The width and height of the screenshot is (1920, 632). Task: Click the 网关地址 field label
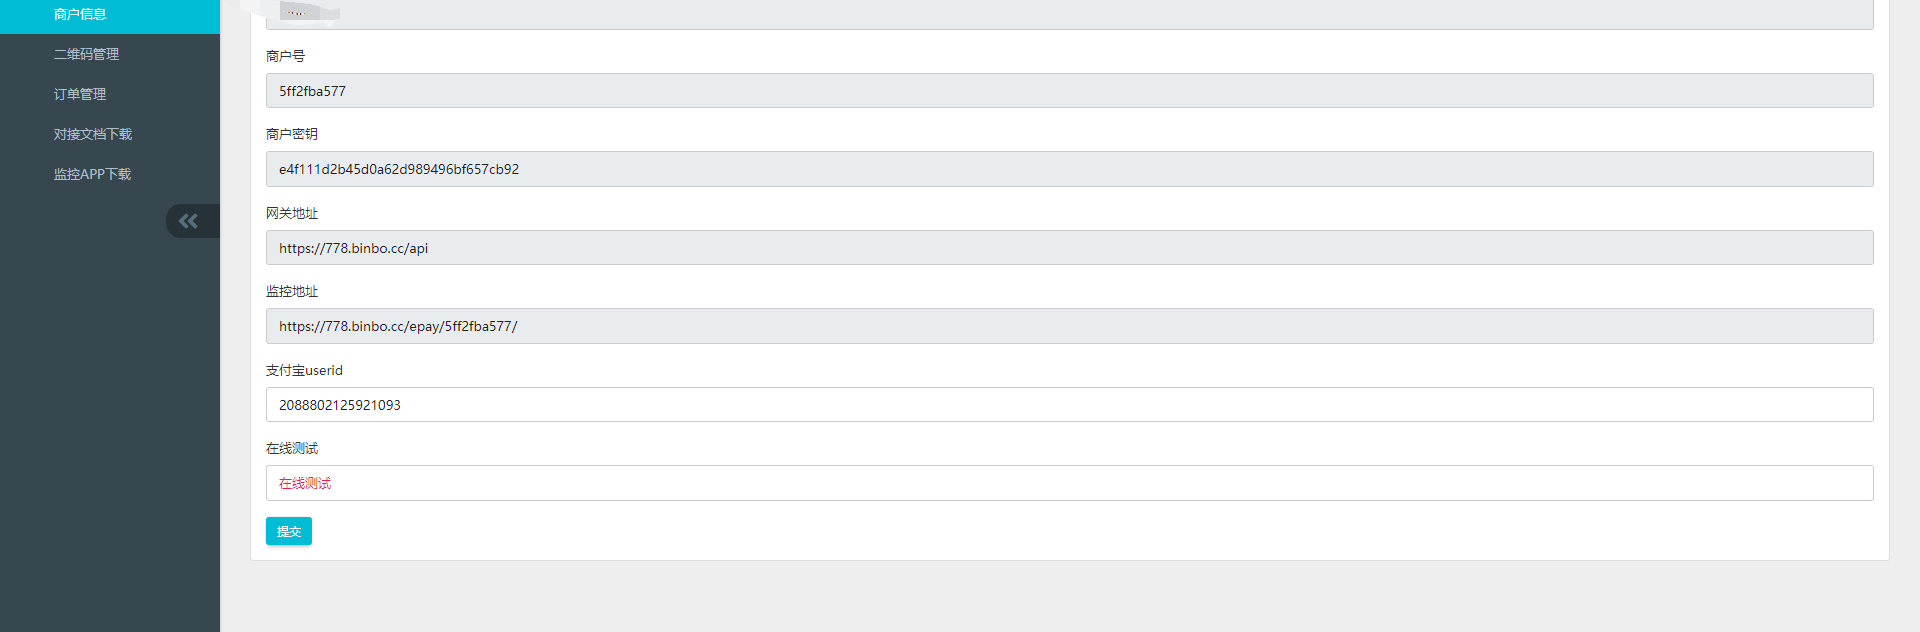coord(292,213)
